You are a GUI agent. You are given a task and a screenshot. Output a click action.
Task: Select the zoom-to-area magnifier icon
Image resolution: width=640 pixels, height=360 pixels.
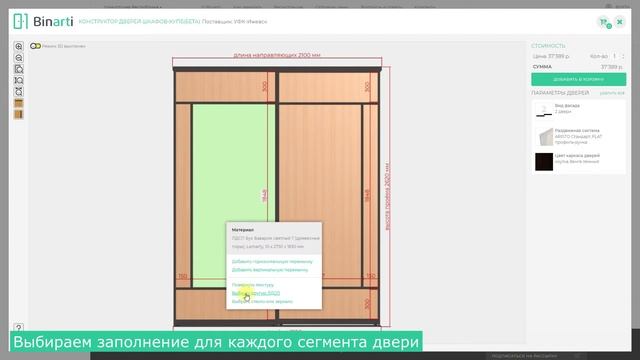click(x=18, y=69)
